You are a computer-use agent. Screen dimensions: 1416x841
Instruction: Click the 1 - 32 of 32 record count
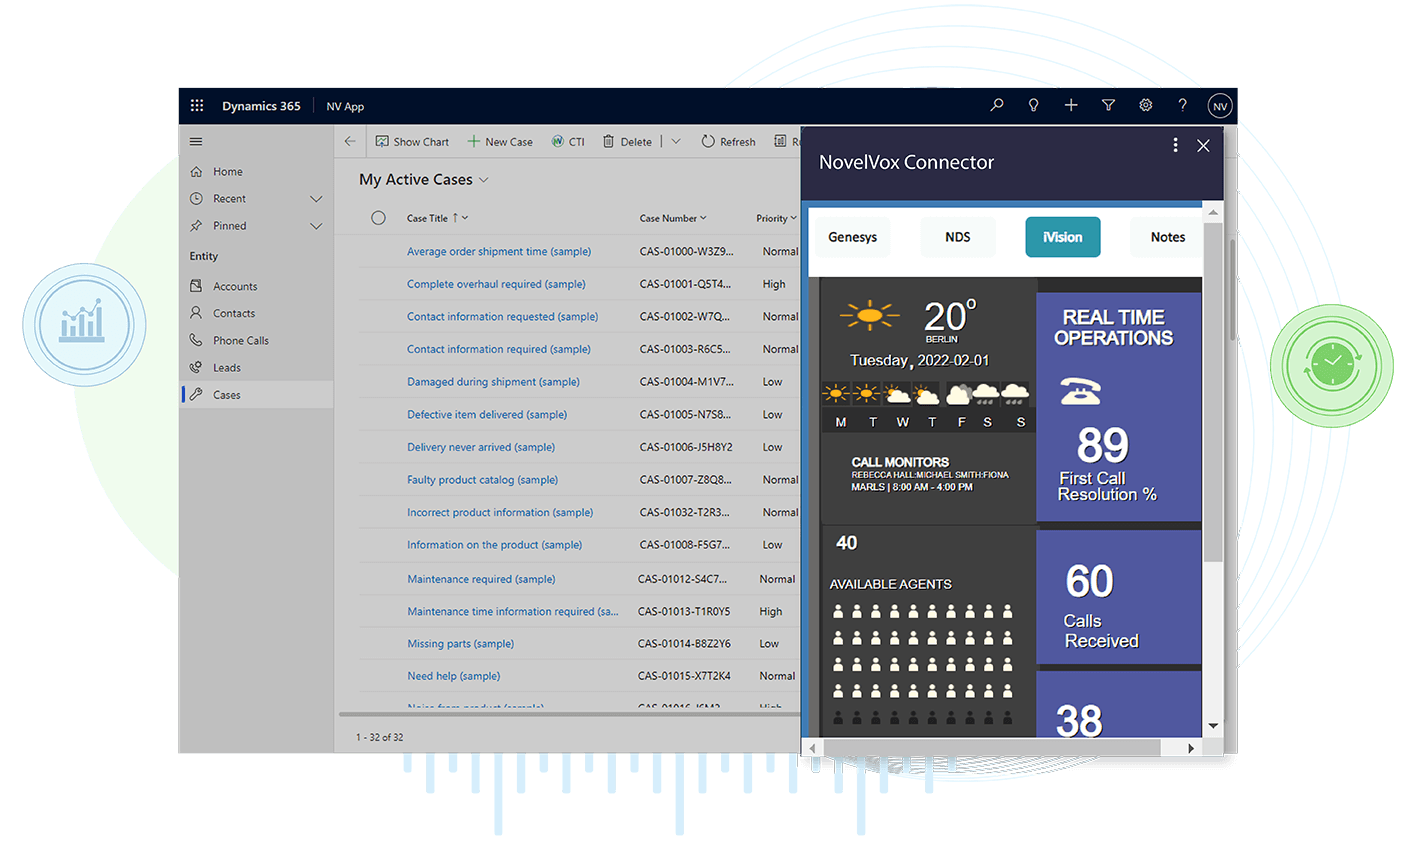click(380, 737)
